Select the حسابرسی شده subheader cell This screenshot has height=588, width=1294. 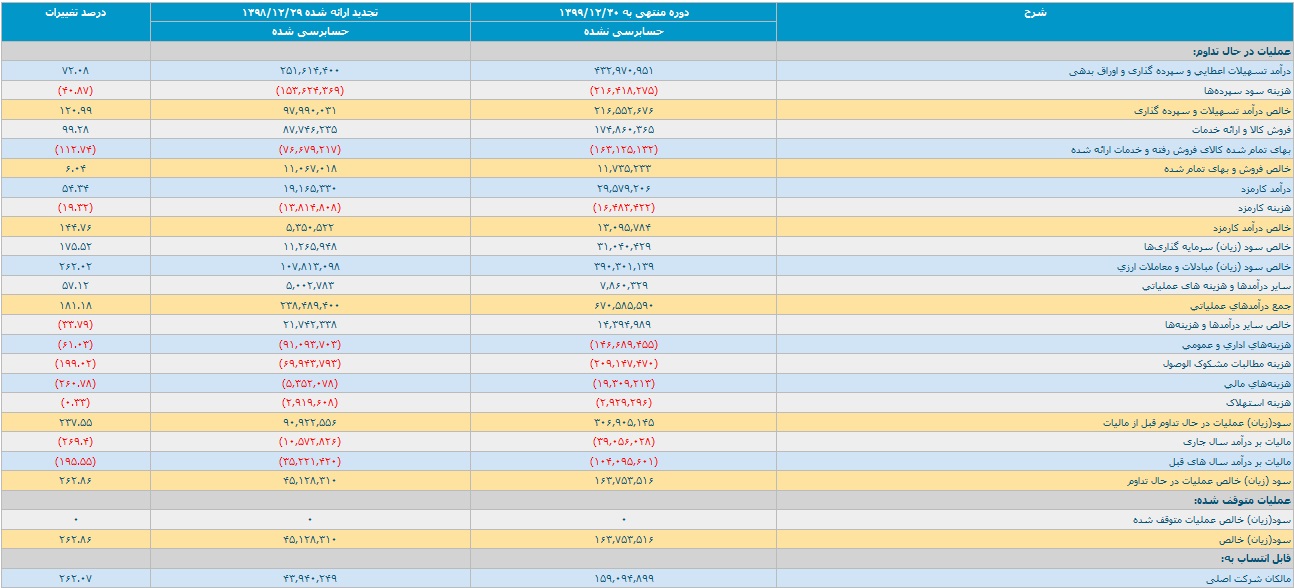(x=310, y=32)
